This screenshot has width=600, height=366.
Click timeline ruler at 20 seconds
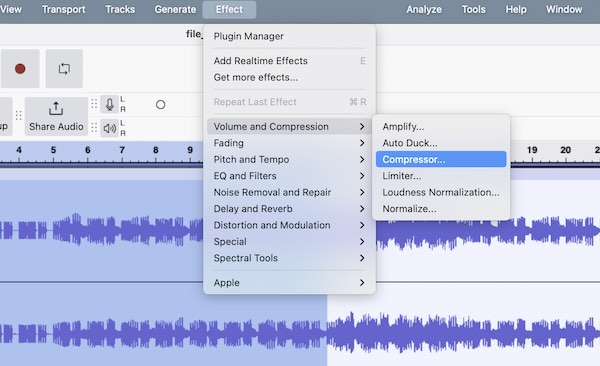click(566, 150)
